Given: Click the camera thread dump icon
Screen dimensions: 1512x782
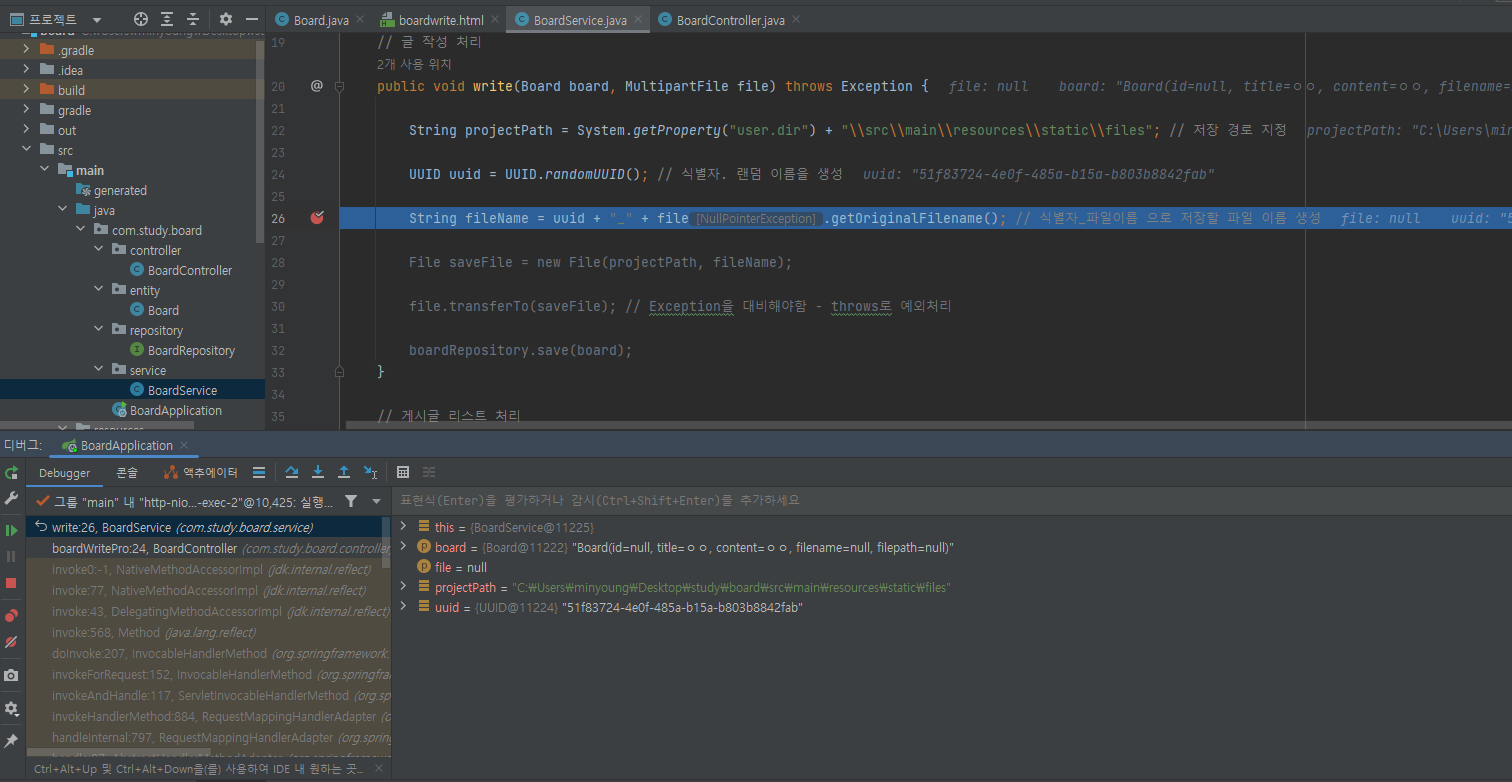Looking at the screenshot, I should pos(11,676).
